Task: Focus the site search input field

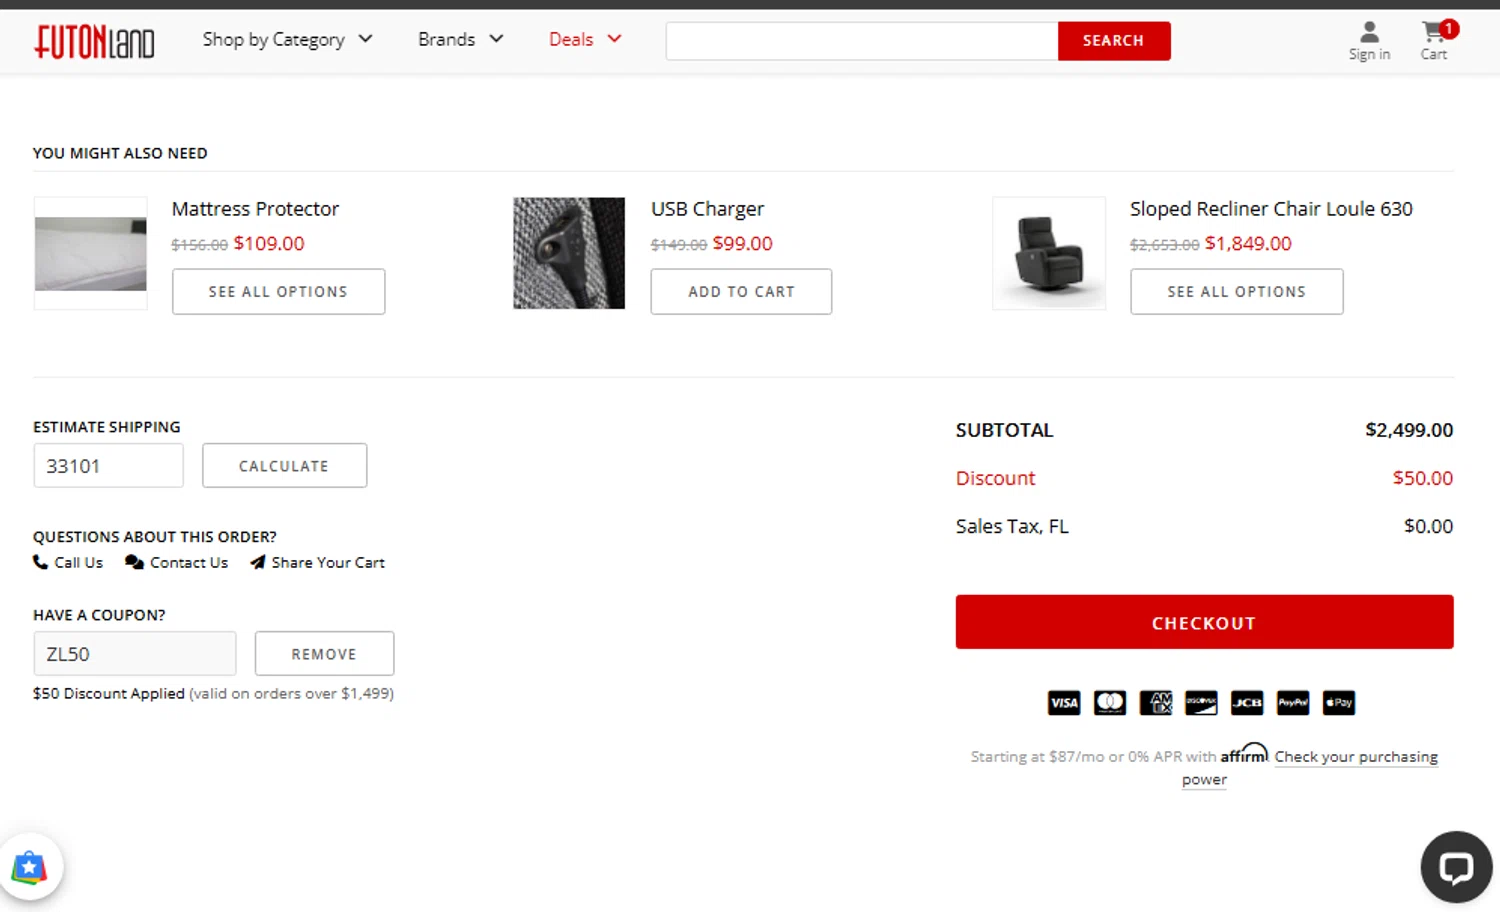Action: pyautogui.click(x=862, y=41)
